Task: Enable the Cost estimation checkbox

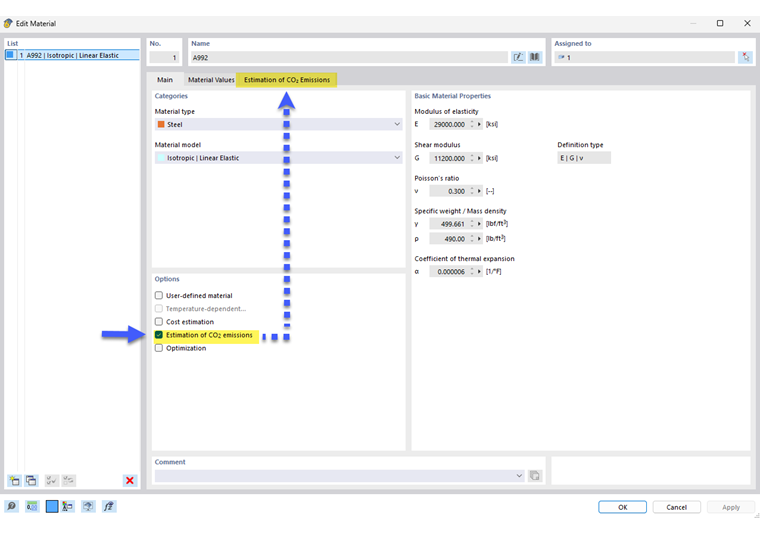Action: (x=158, y=321)
